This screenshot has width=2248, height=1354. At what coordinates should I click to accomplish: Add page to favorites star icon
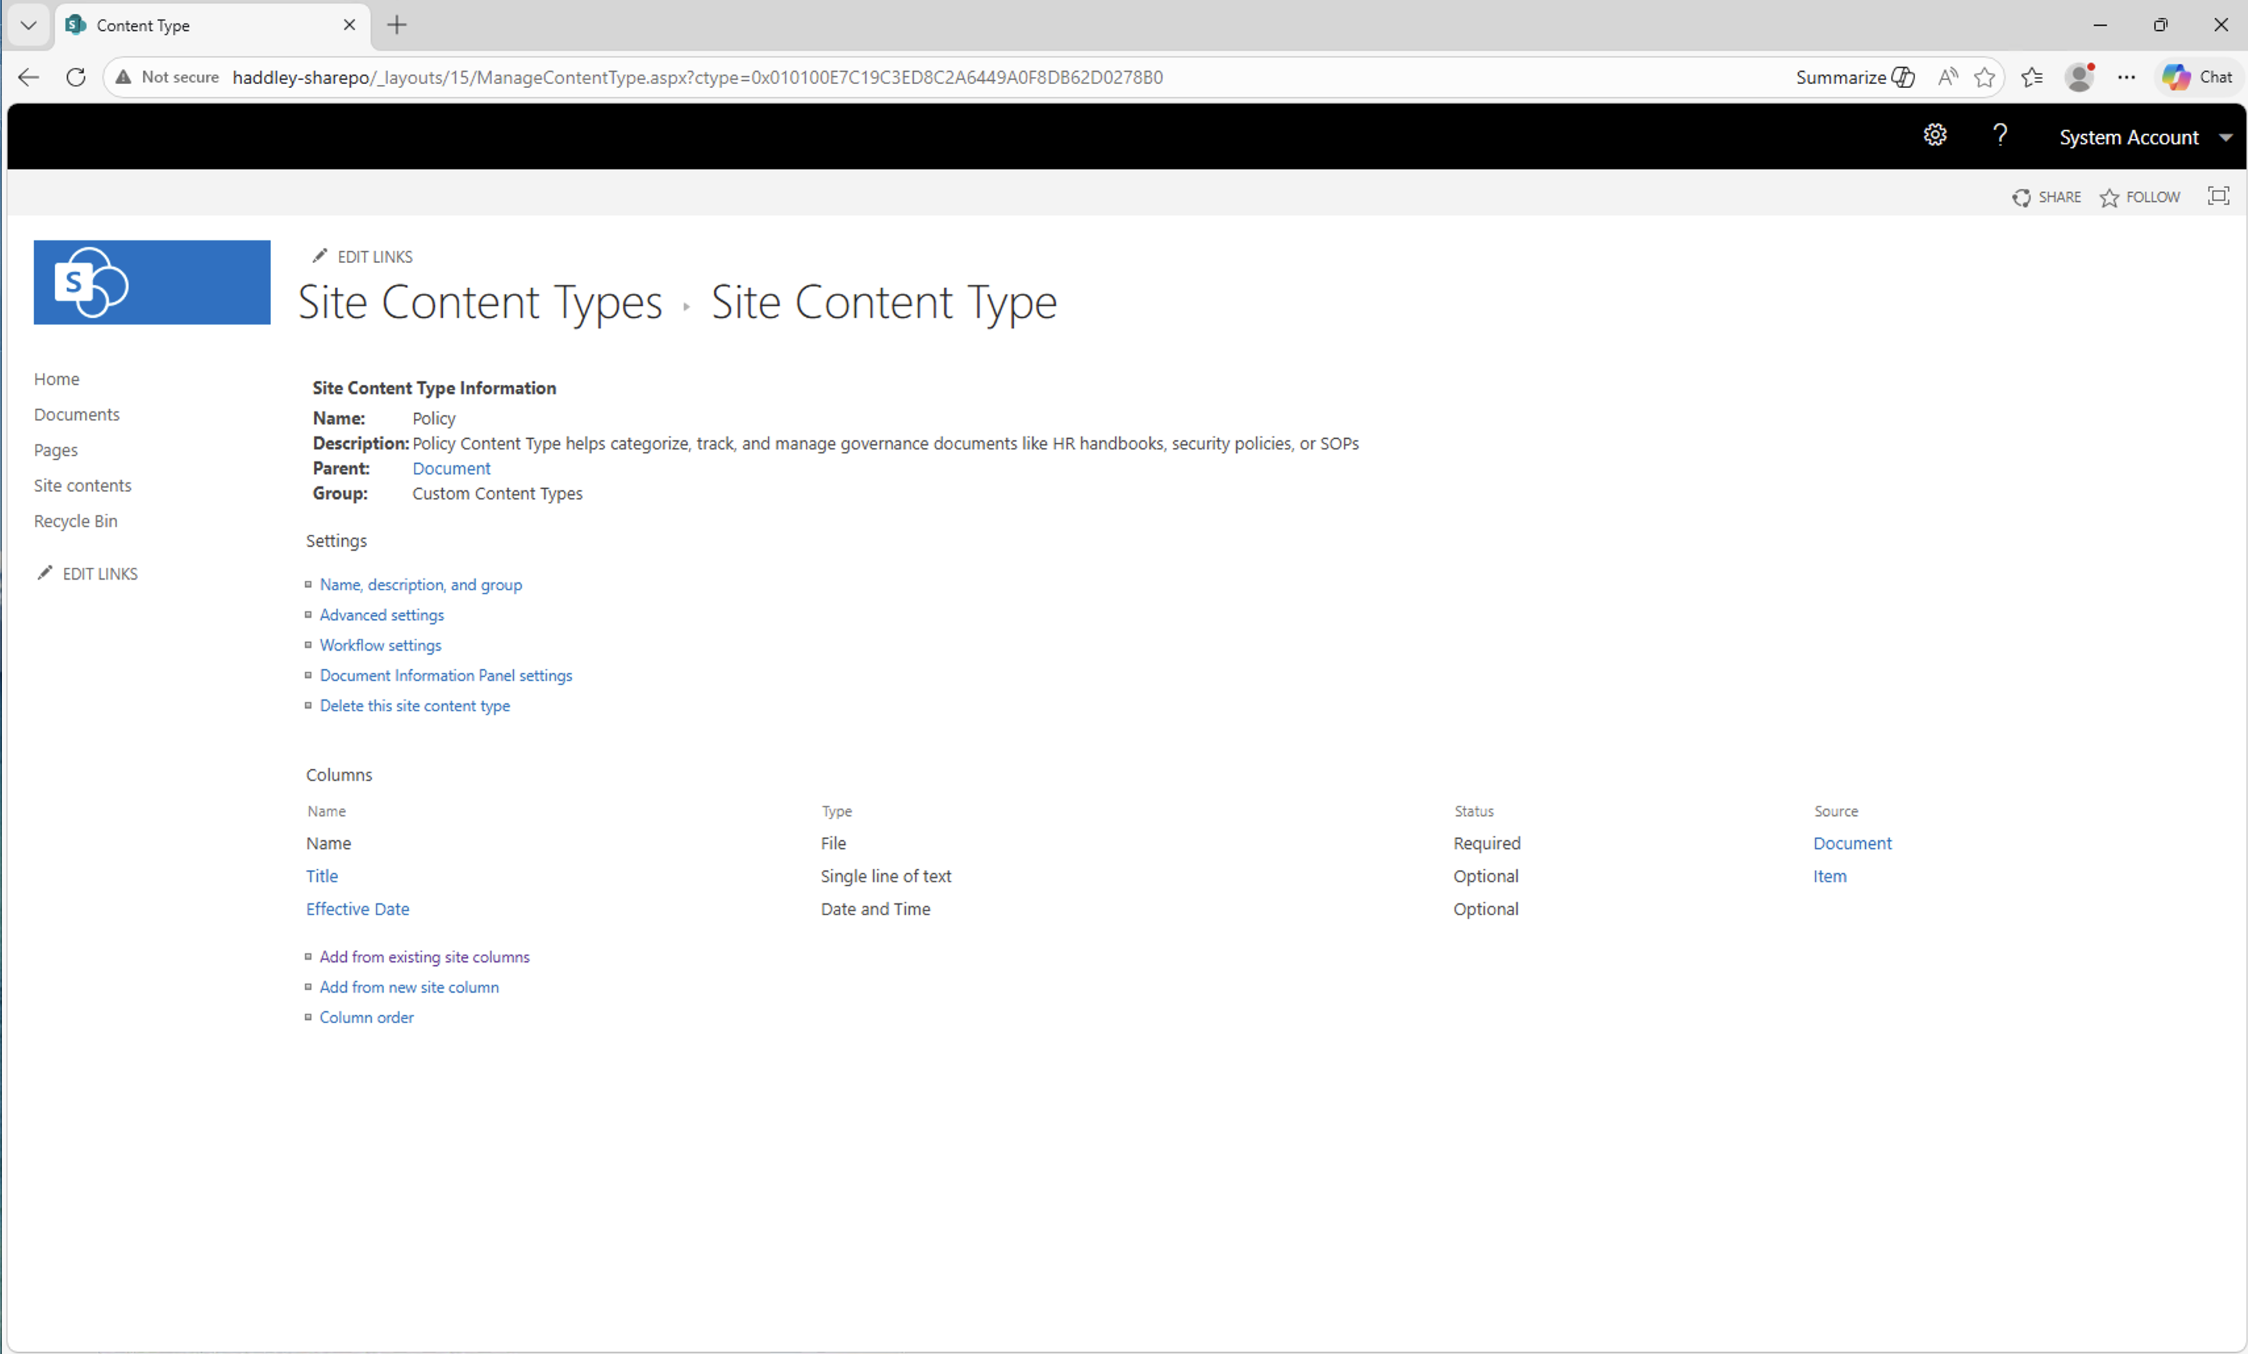1985,77
